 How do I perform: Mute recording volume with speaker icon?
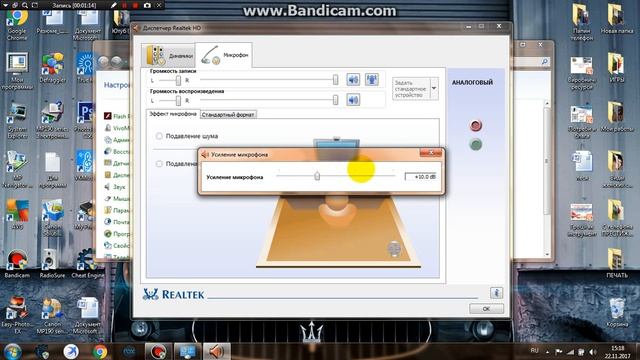tap(353, 79)
